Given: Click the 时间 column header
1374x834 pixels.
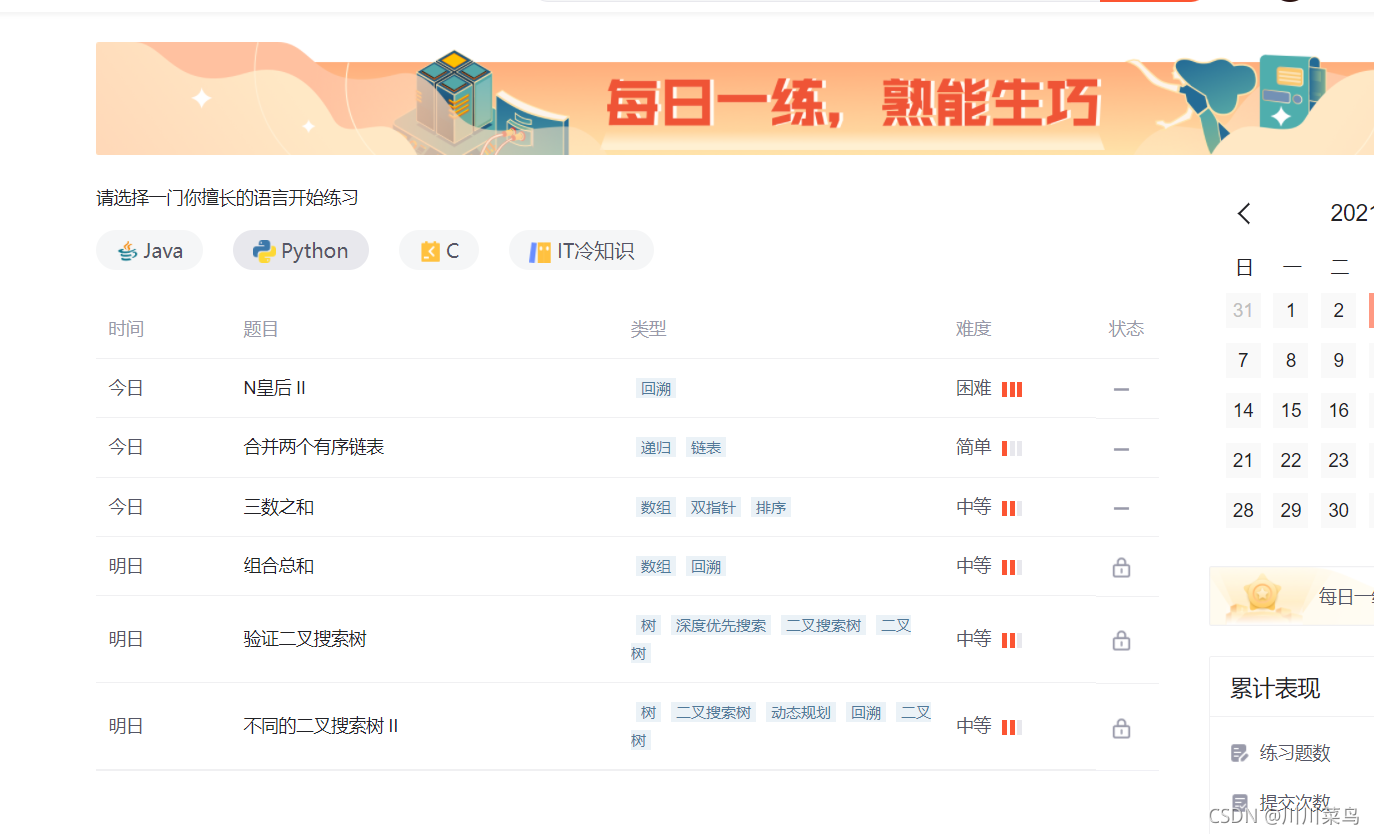Looking at the screenshot, I should (x=126, y=329).
